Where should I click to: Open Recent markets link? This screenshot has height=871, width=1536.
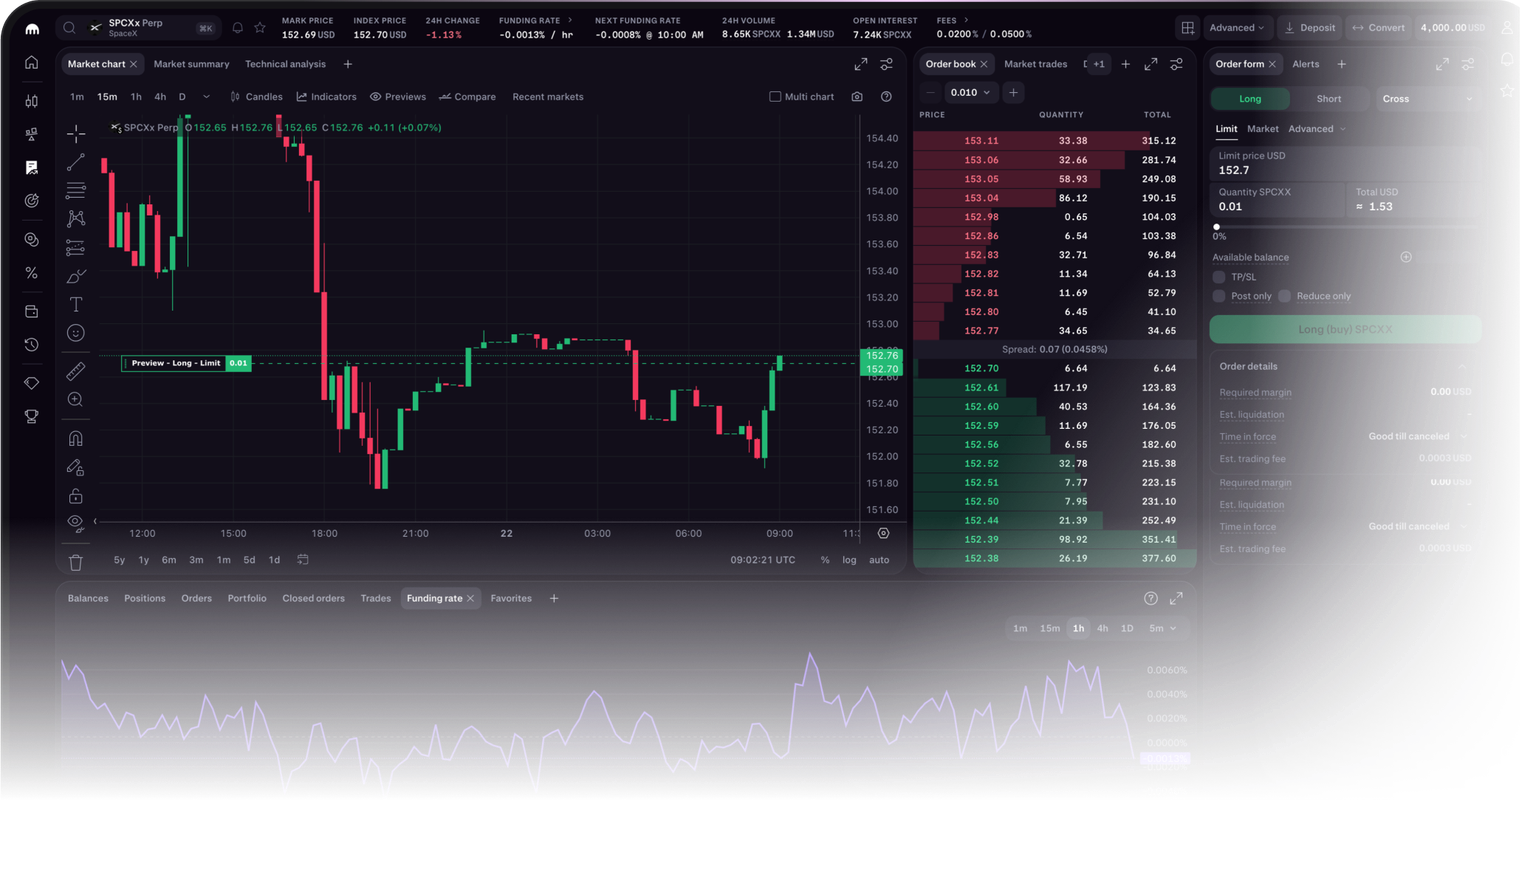[x=548, y=97]
